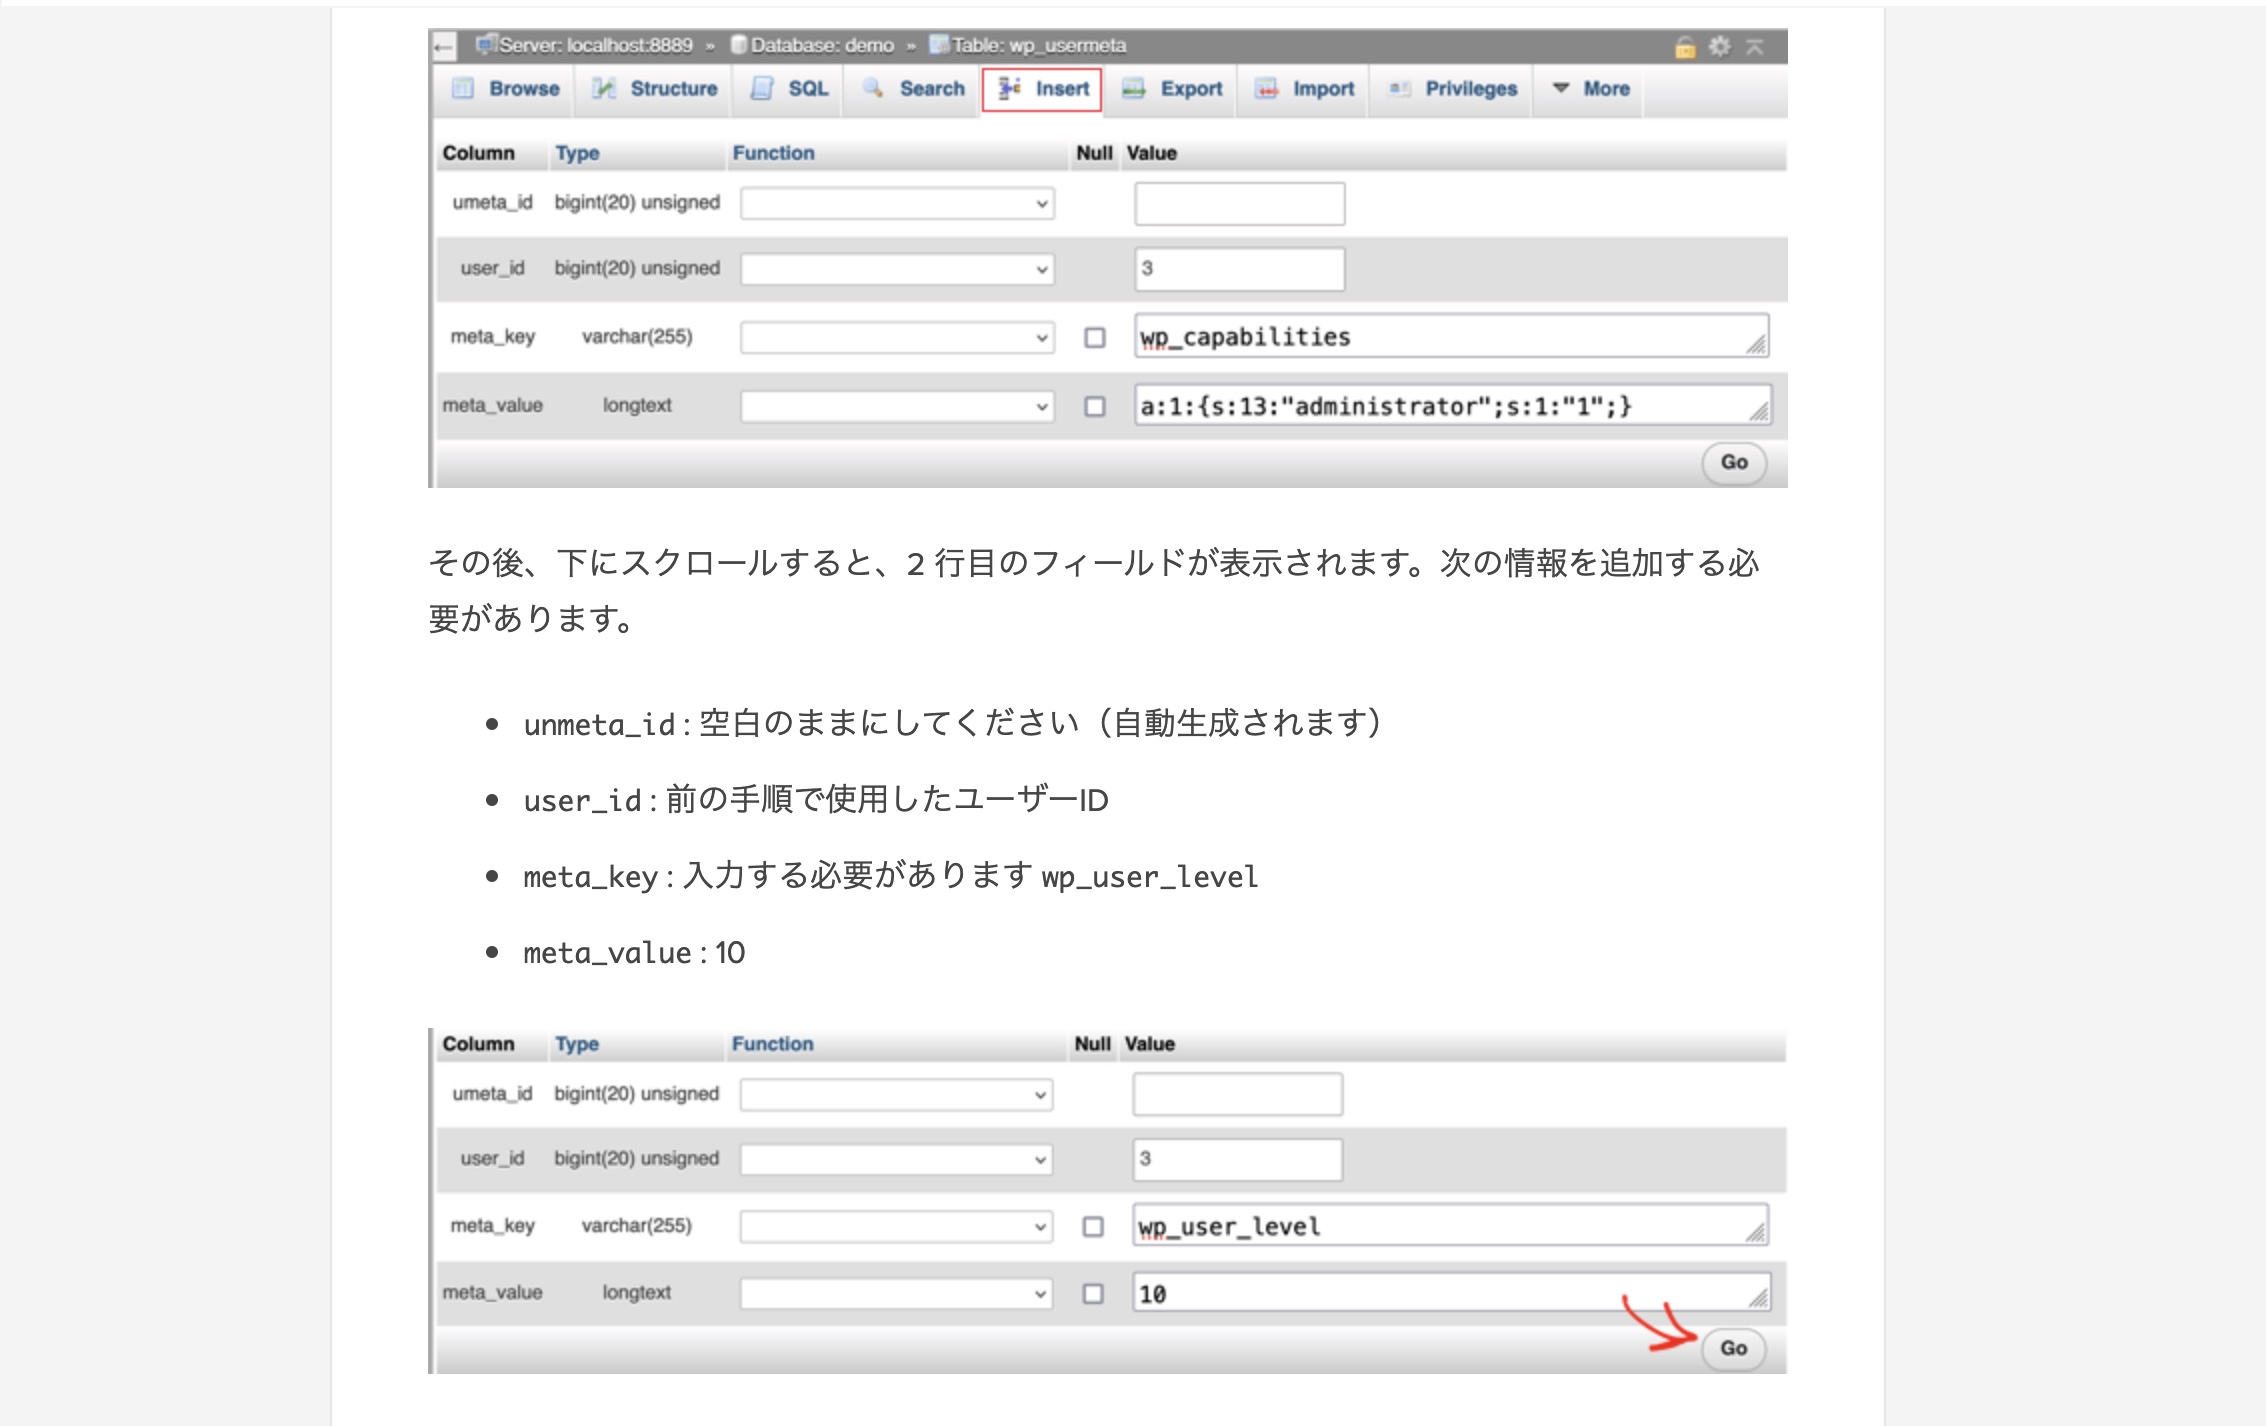
Task: Toggle Null checkbox for meta_value 10 row
Action: [1093, 1294]
